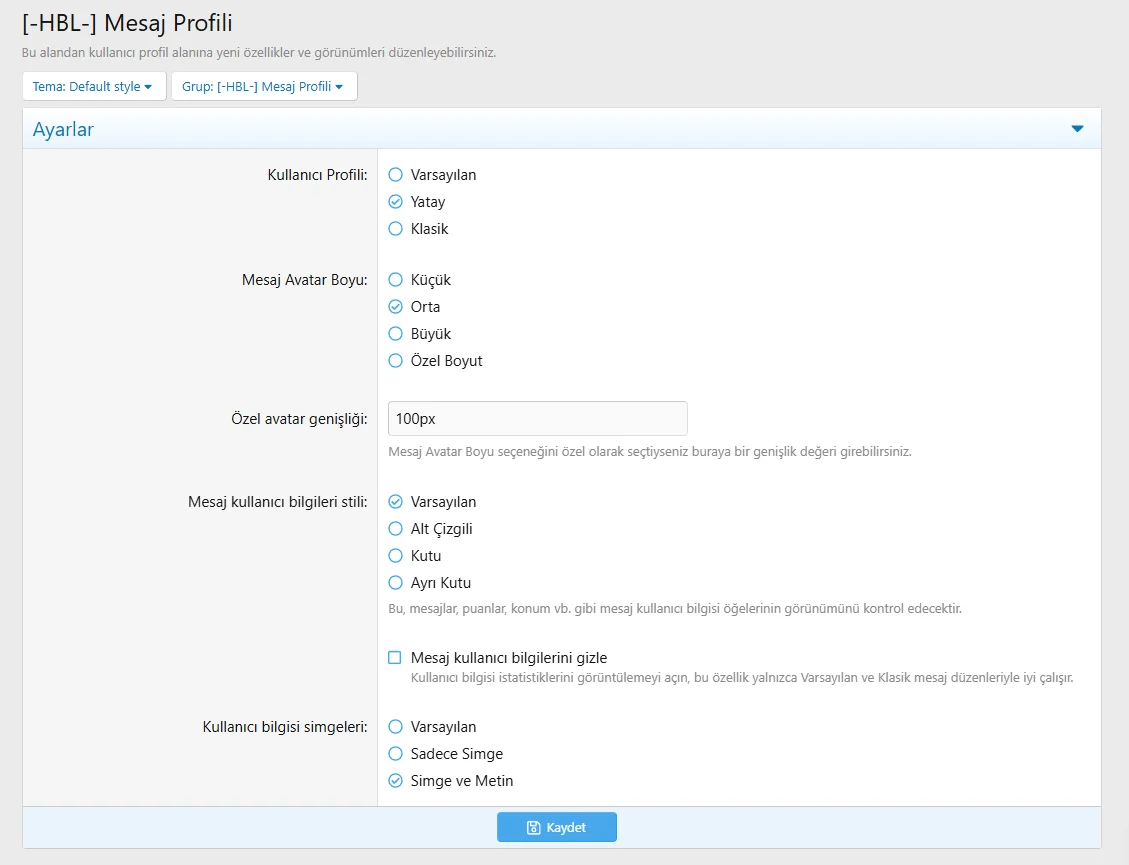Enable Mesaj kullanıcı bilgilerini gizle checkbox
The height and width of the screenshot is (865, 1129).
coord(395,658)
